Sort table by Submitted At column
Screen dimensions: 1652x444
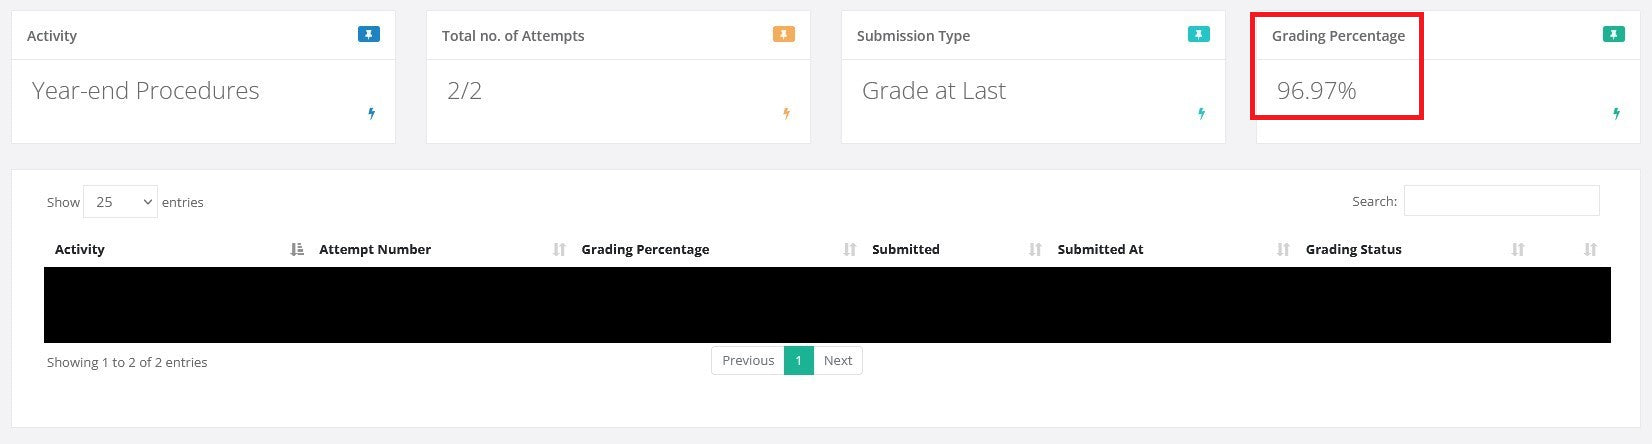[1100, 250]
